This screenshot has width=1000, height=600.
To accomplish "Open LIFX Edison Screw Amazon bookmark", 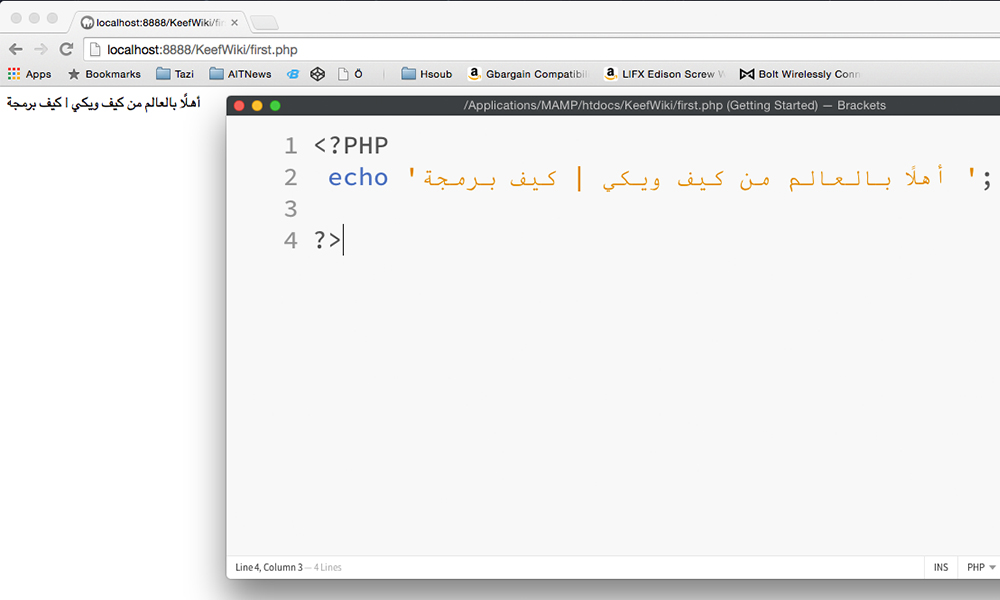I will point(665,74).
